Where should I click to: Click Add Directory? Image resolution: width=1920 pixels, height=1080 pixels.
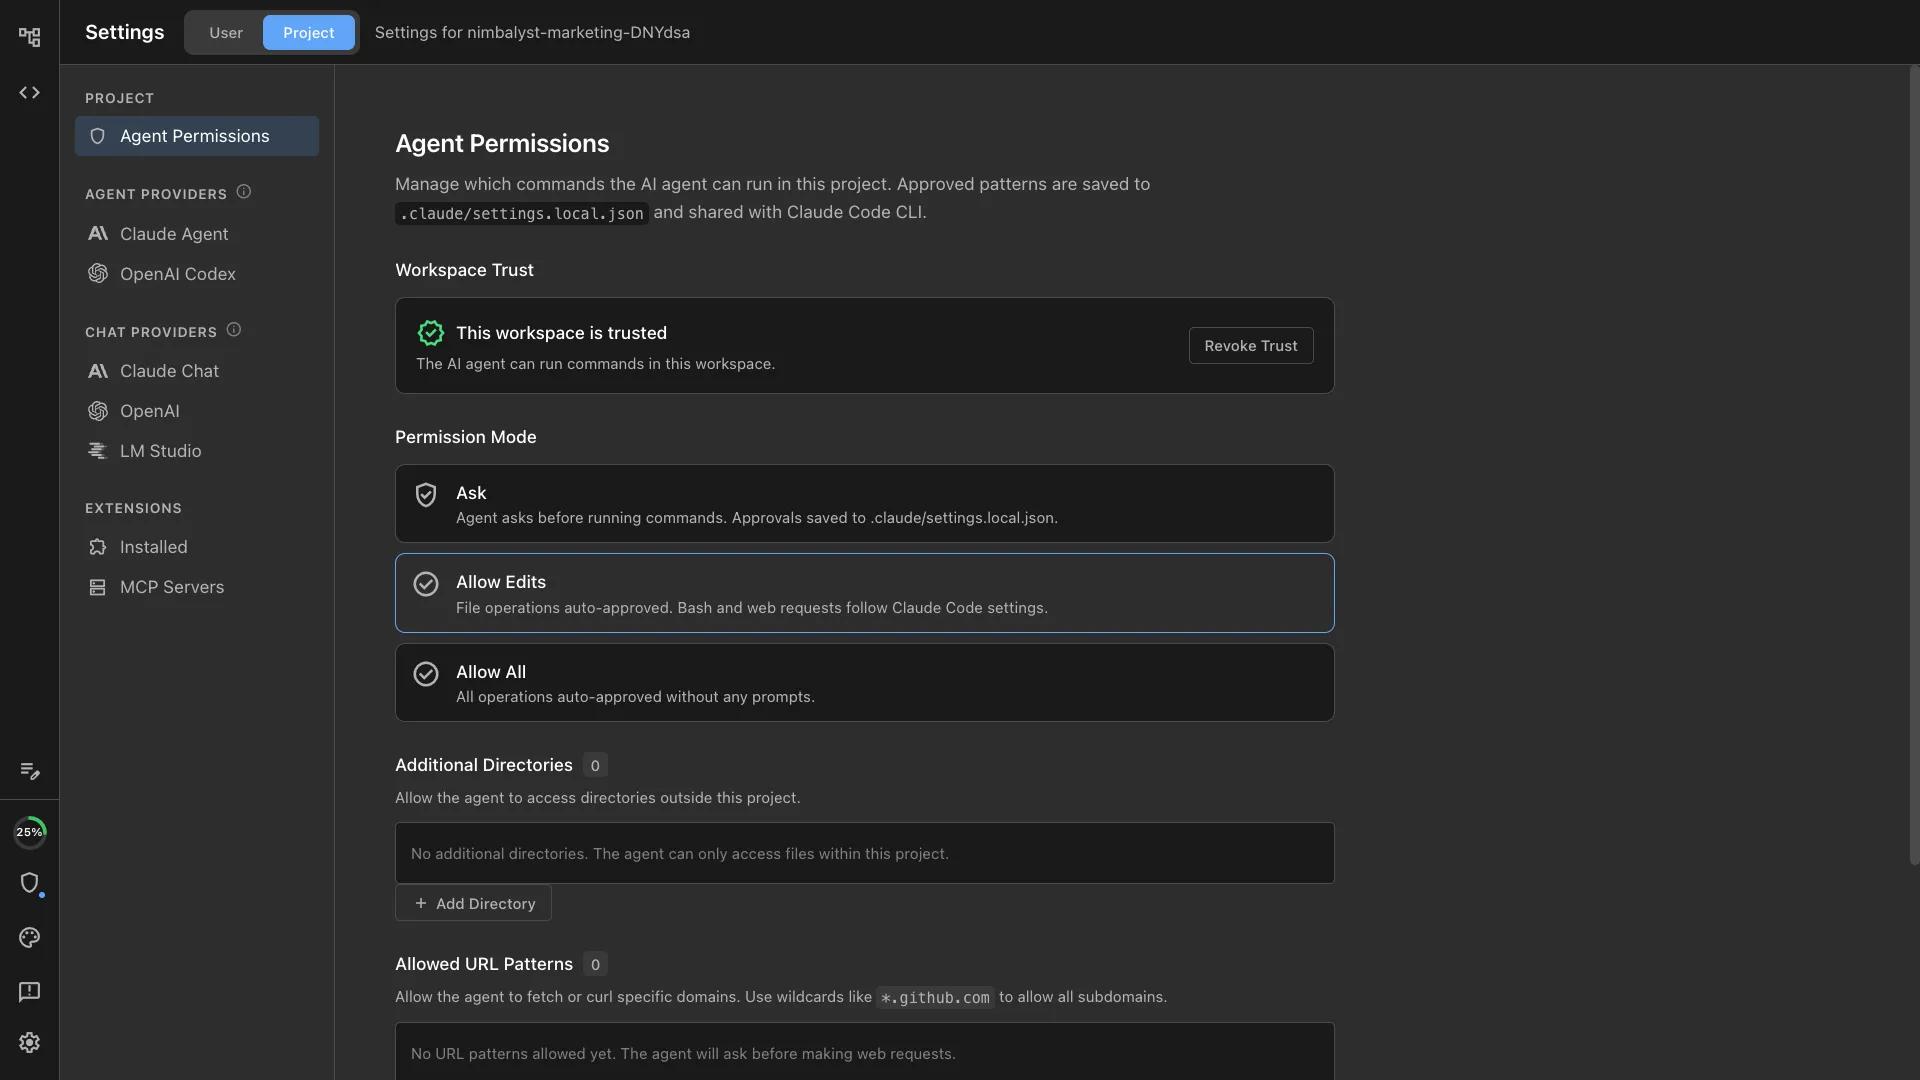(x=473, y=903)
